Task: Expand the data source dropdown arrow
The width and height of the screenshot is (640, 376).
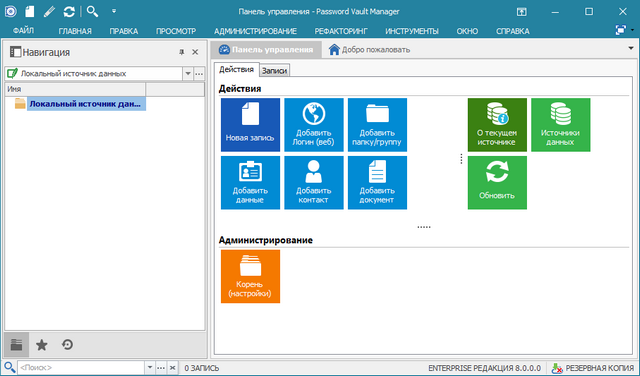Action: [x=188, y=74]
